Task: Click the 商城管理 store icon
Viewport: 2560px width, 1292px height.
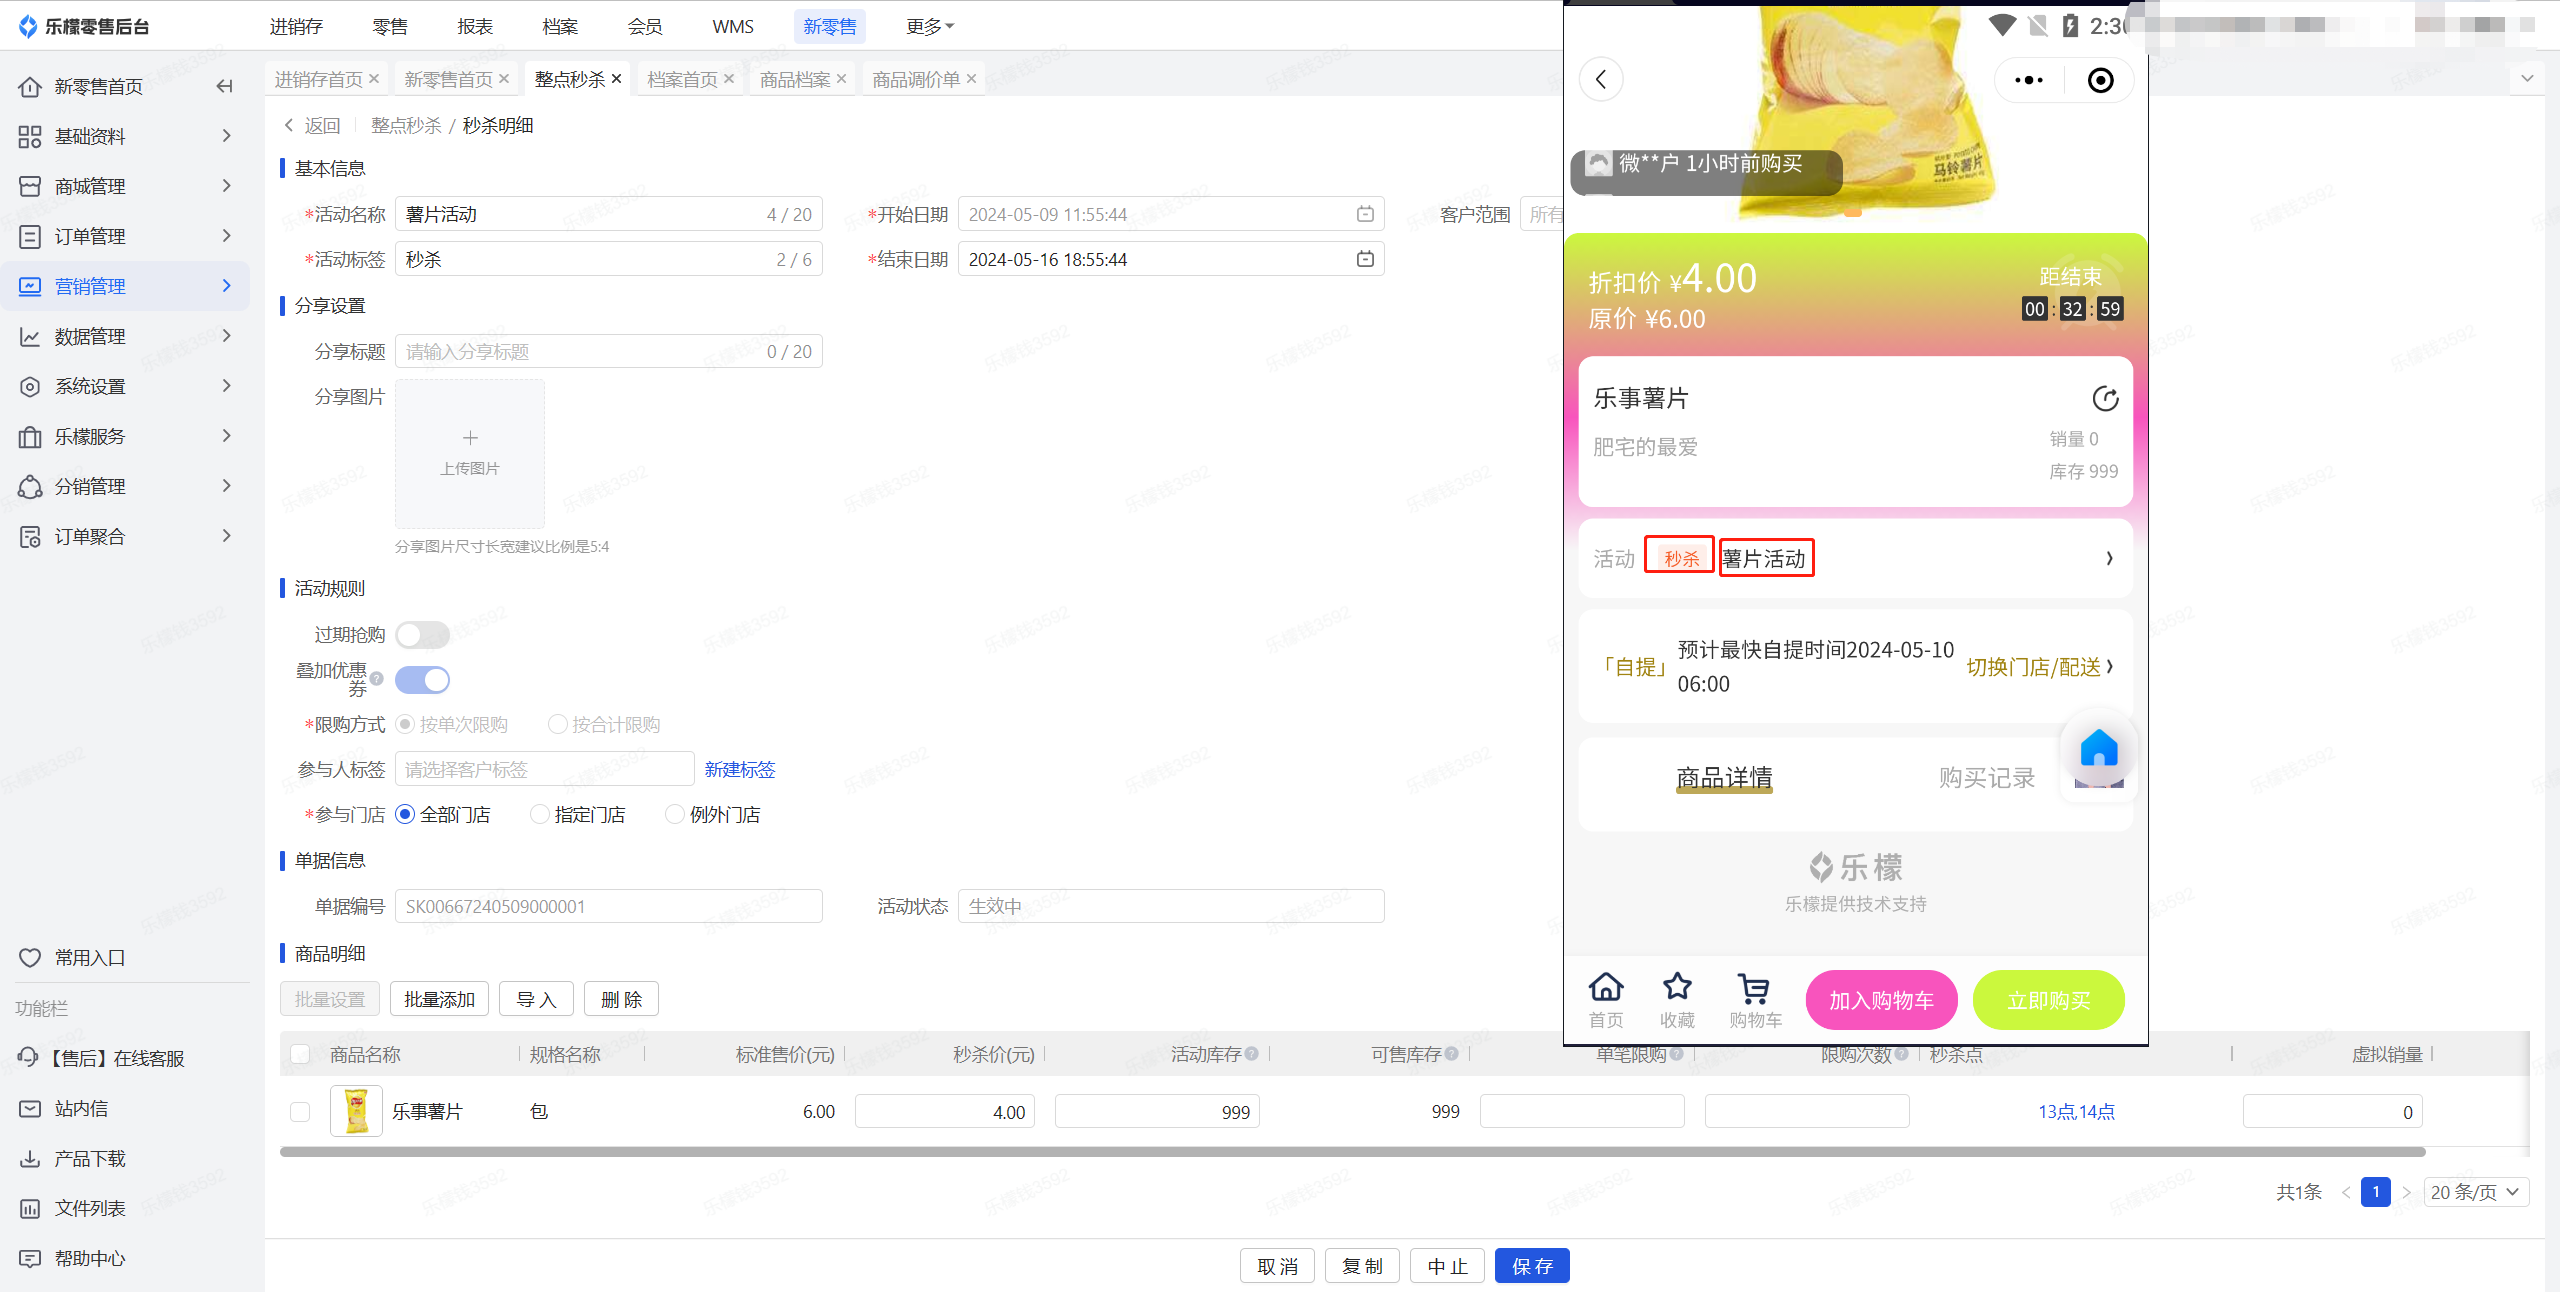Action: [x=30, y=187]
